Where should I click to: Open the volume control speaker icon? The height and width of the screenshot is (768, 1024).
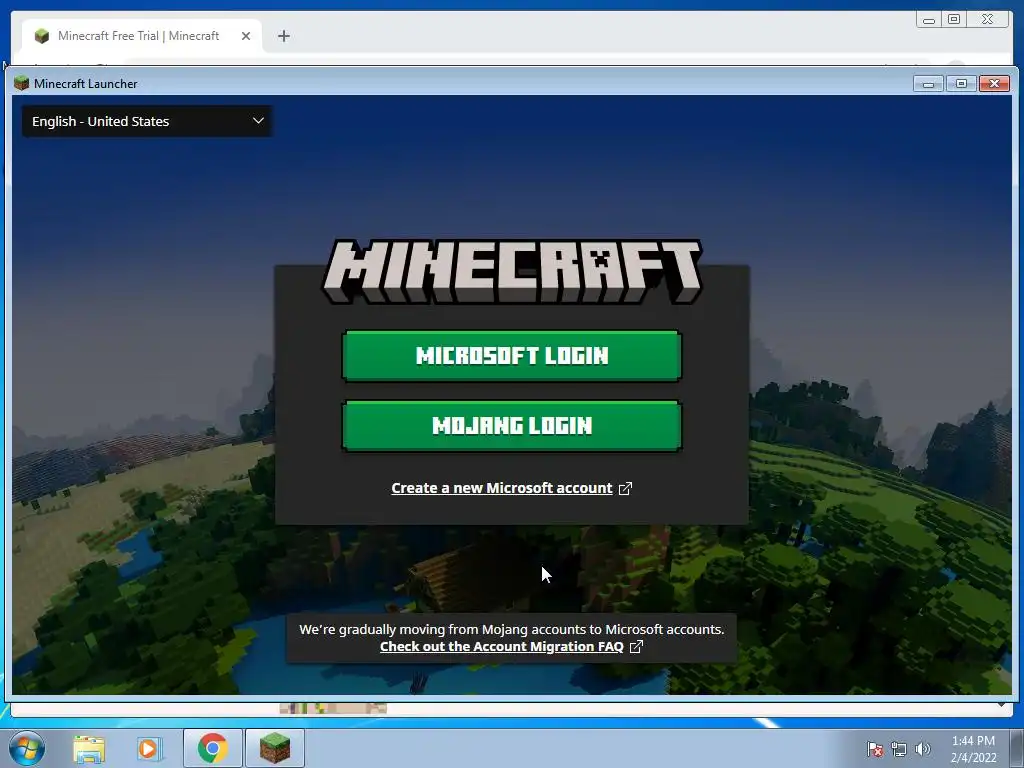coord(922,749)
